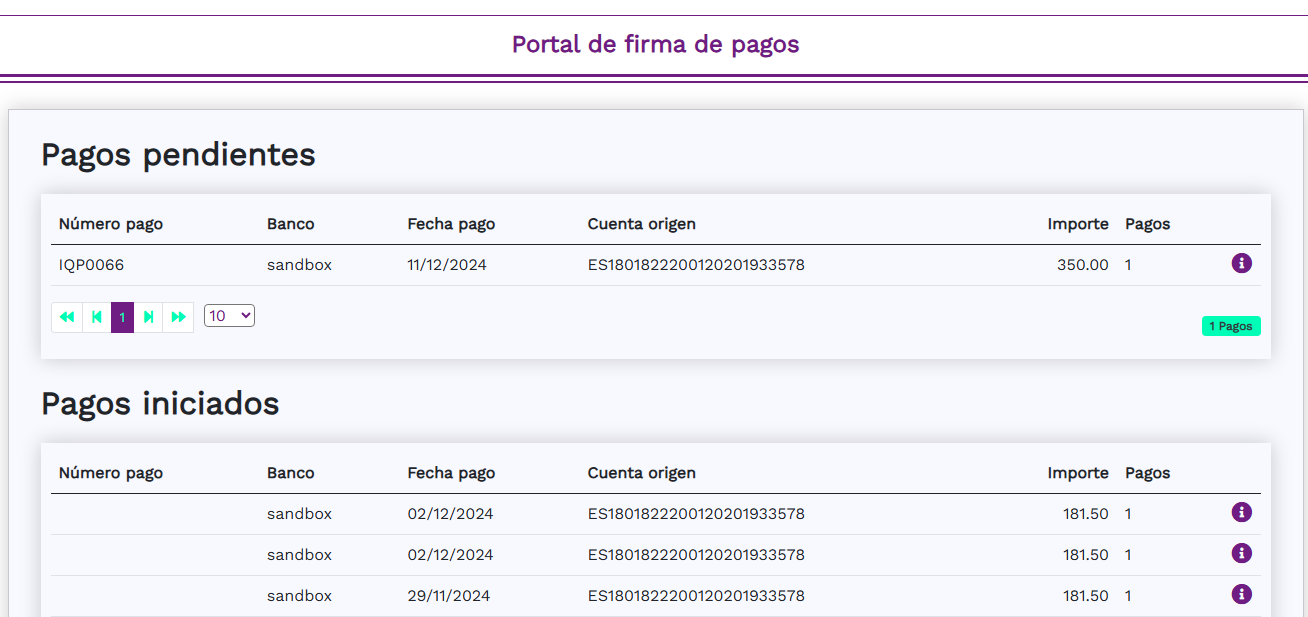Open info for pending payment IQP0066
The image size is (1308, 617).
pos(1241,264)
